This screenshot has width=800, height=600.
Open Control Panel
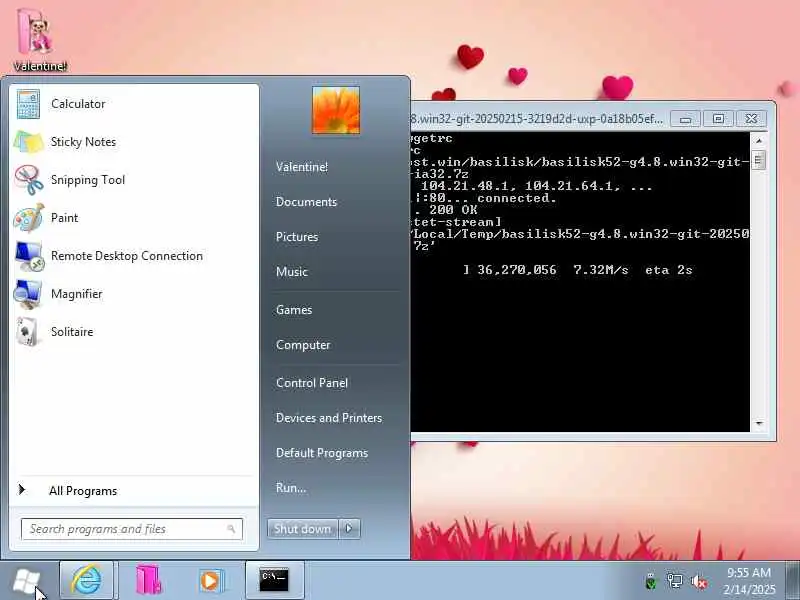pyautogui.click(x=312, y=383)
